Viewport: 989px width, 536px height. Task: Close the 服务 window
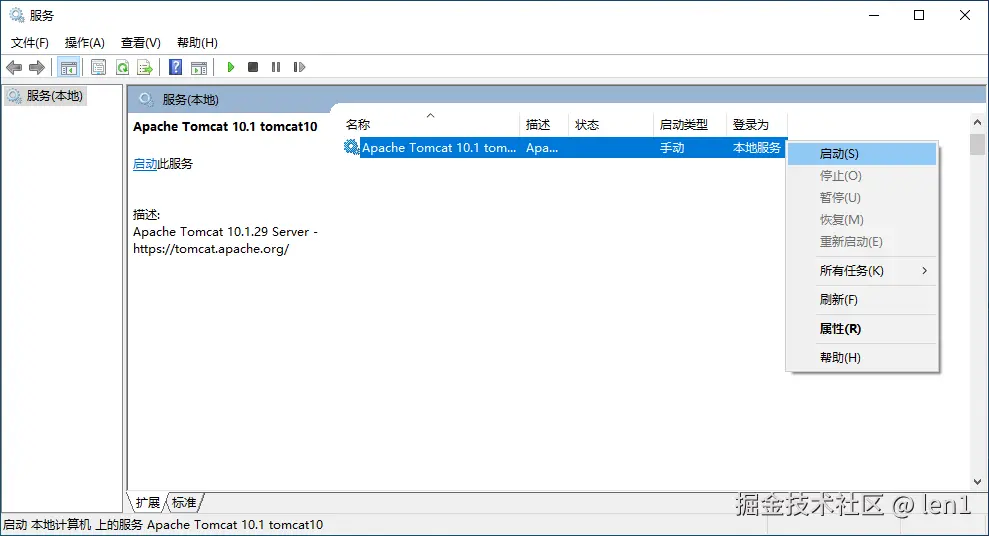click(x=965, y=15)
